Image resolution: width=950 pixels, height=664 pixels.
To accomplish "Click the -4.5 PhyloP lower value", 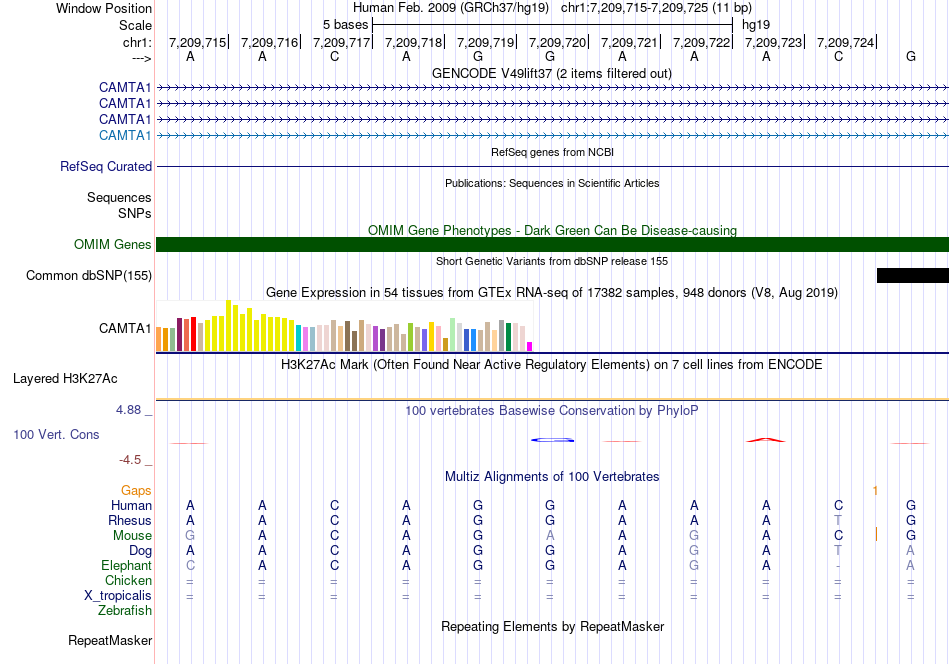I will pos(130,460).
